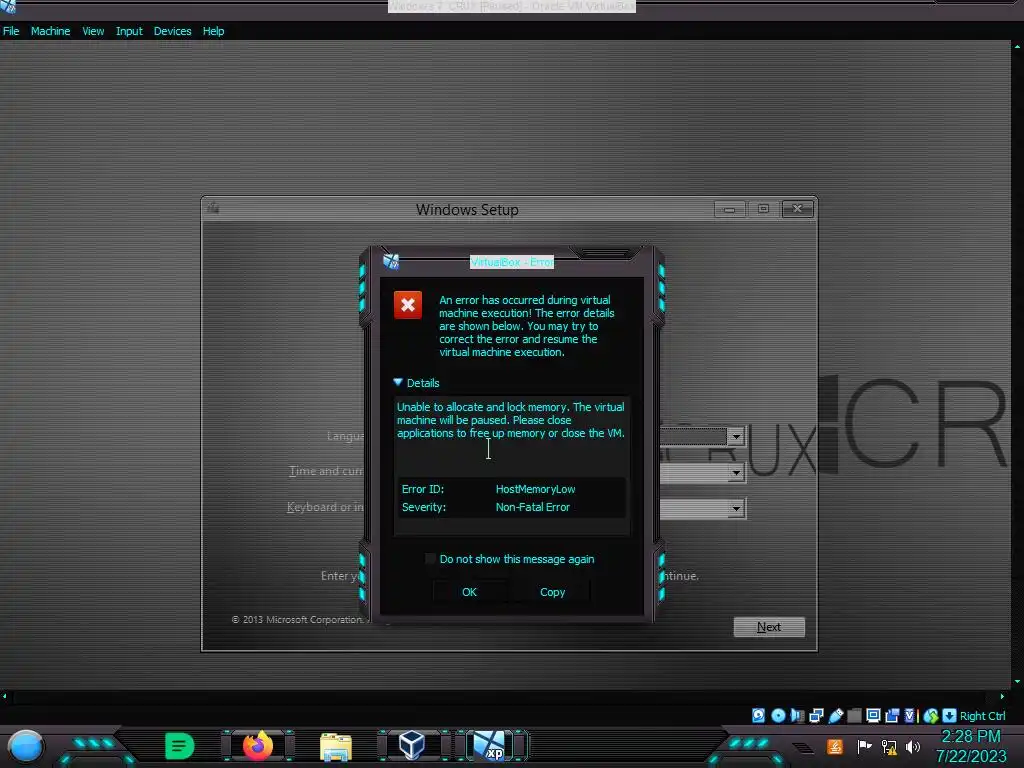Open the green chat app on taskbar

[x=180, y=746]
